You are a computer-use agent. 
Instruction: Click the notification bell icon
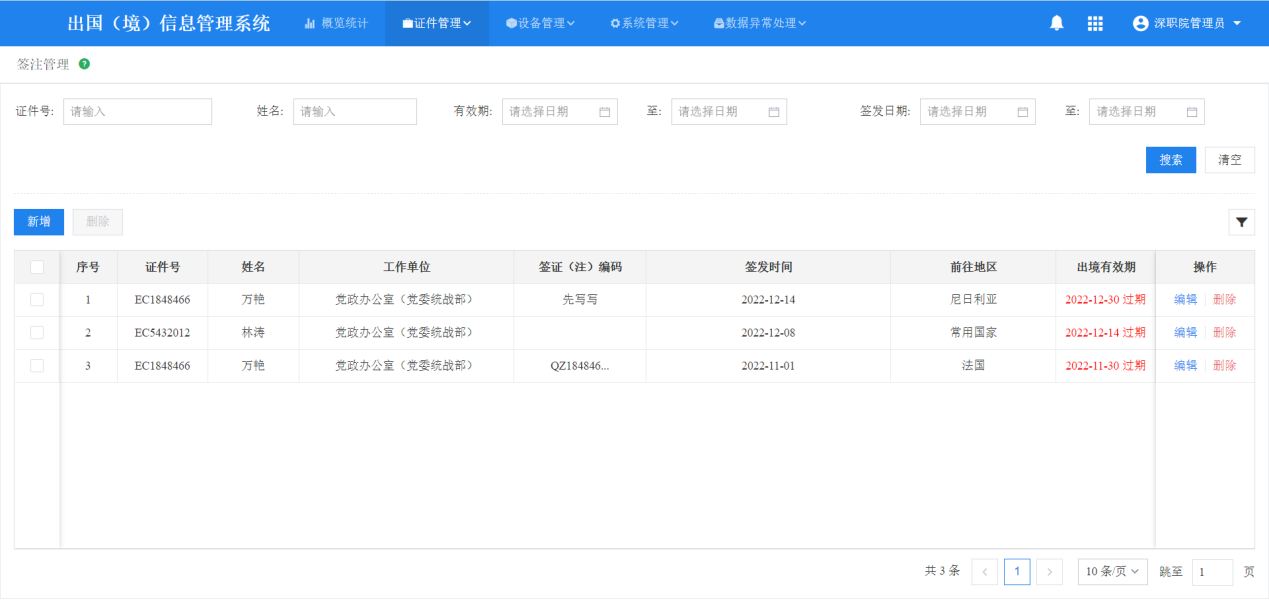1056,23
